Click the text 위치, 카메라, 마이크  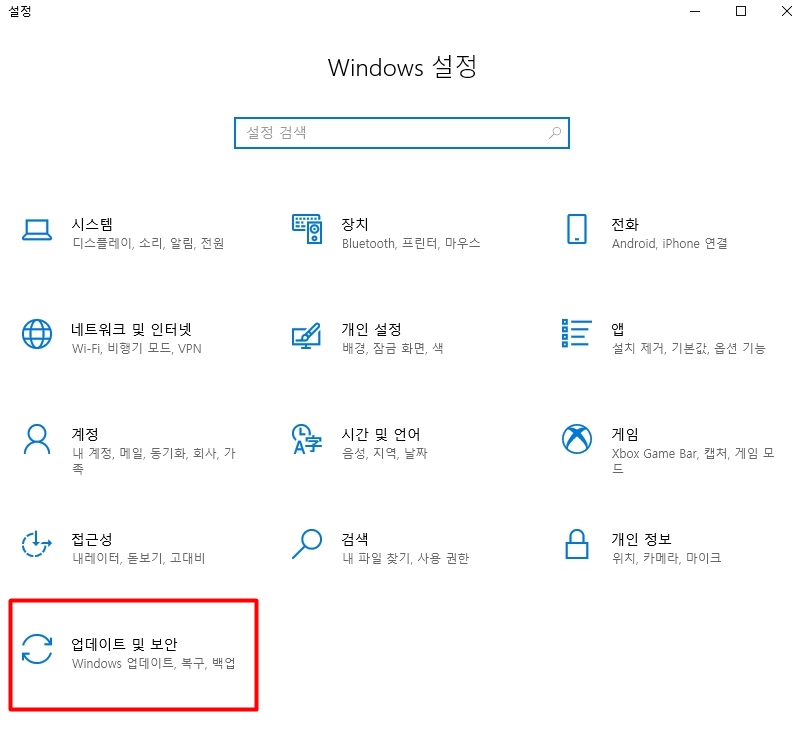click(x=667, y=558)
